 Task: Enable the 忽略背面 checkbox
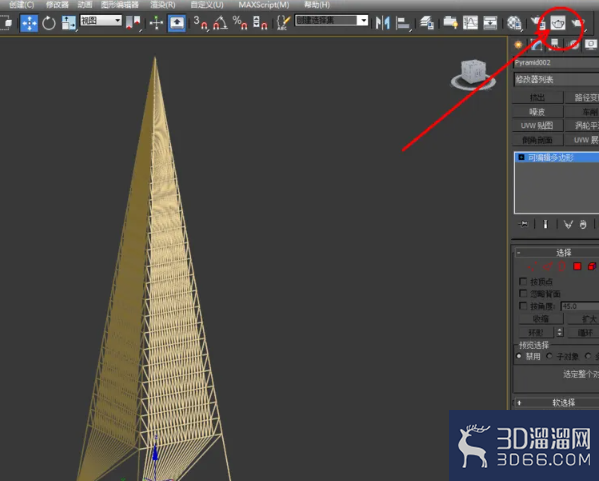pyautogui.click(x=523, y=293)
